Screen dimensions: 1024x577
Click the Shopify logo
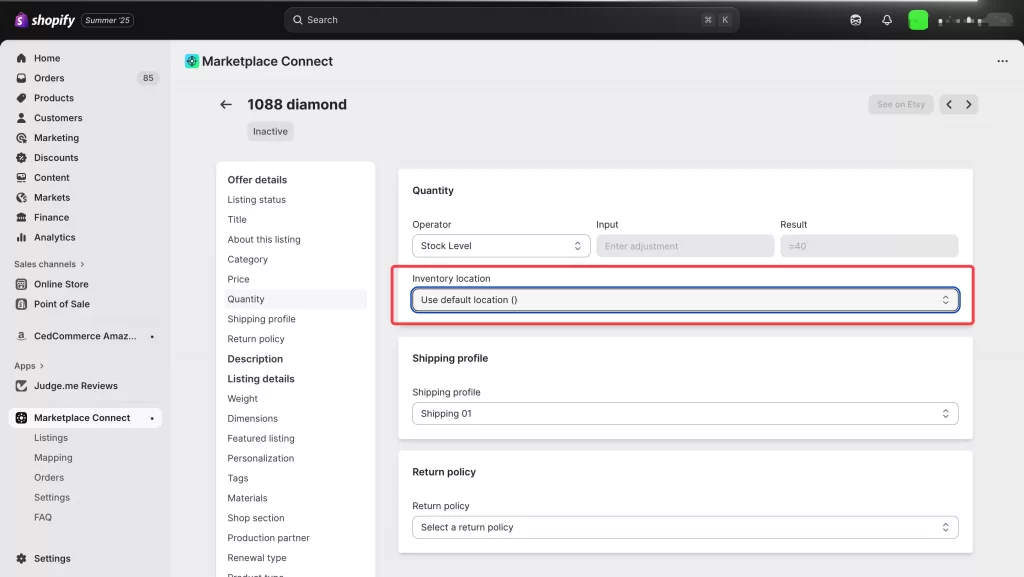point(44,20)
